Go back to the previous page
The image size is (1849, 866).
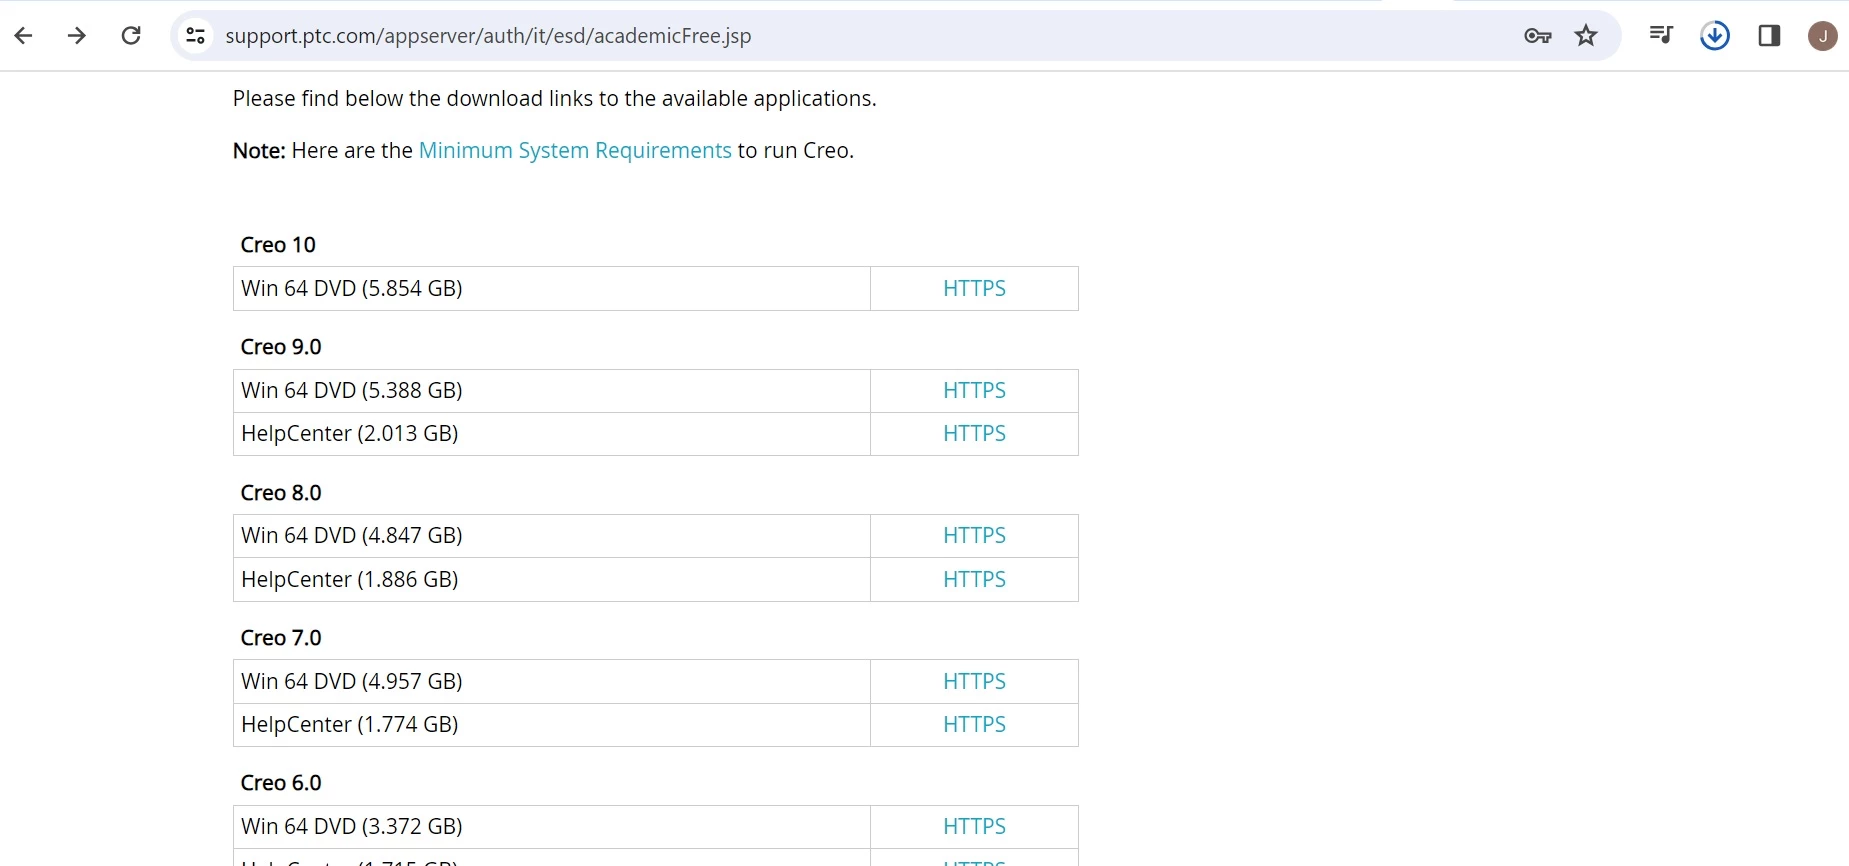tap(24, 36)
